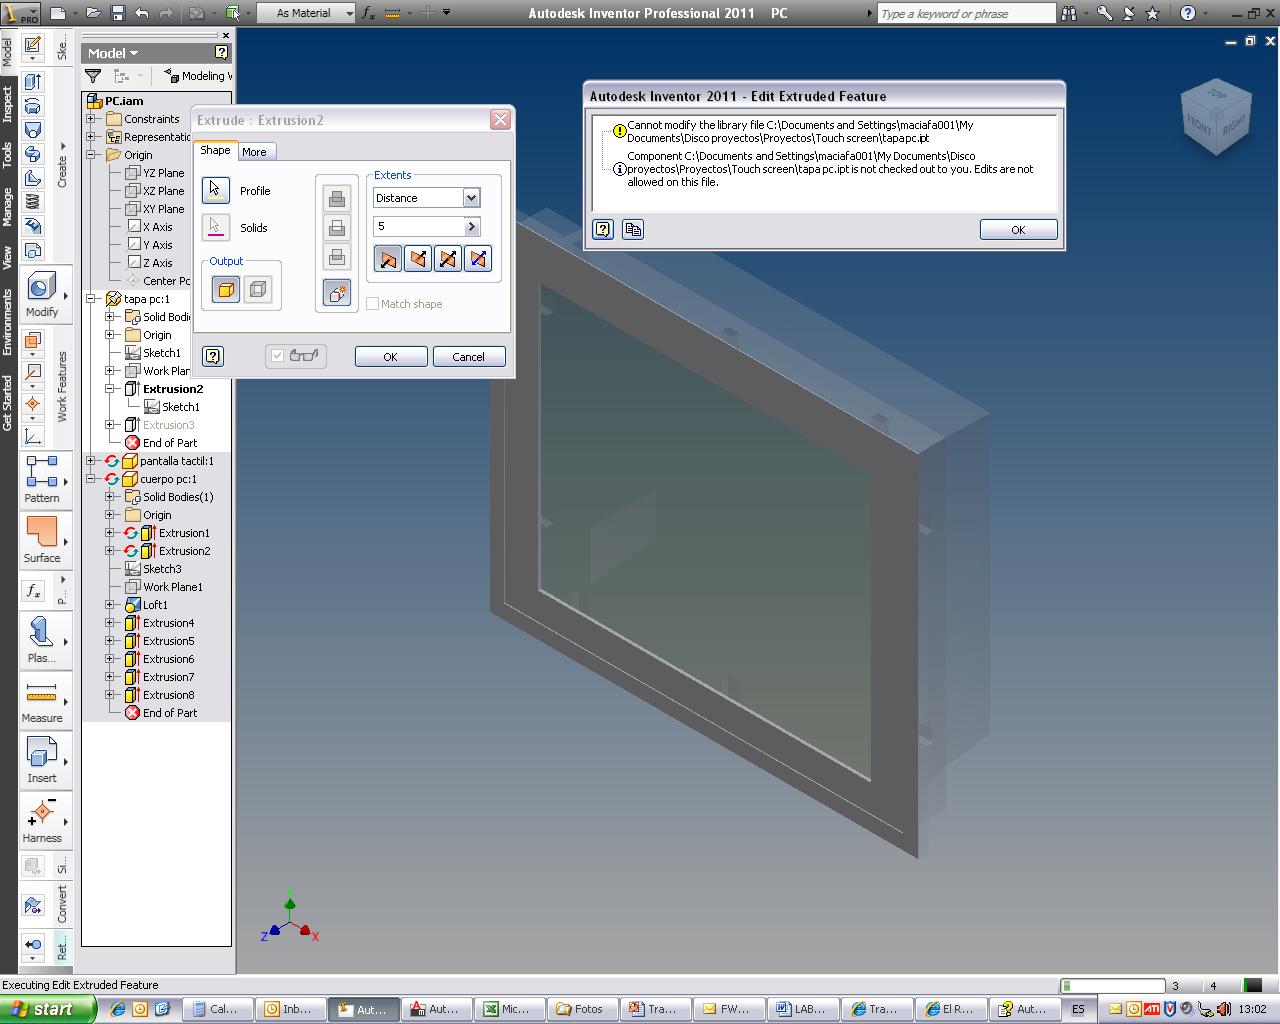The width and height of the screenshot is (1280, 1024).
Task: Select first extrude direction button
Action: [x=388, y=259]
